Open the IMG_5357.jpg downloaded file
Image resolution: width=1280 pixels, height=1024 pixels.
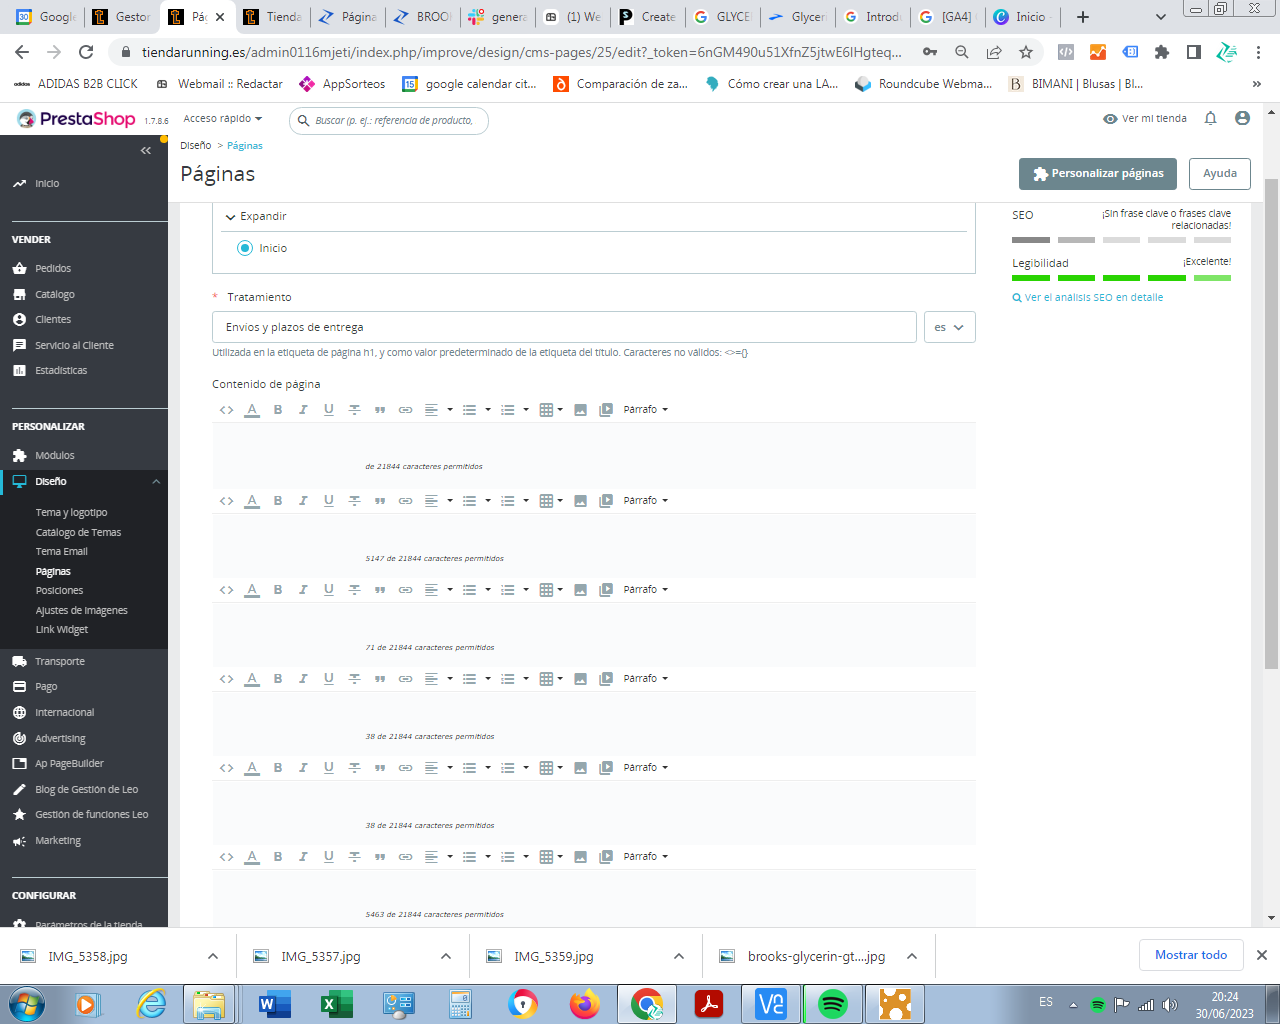(x=321, y=957)
